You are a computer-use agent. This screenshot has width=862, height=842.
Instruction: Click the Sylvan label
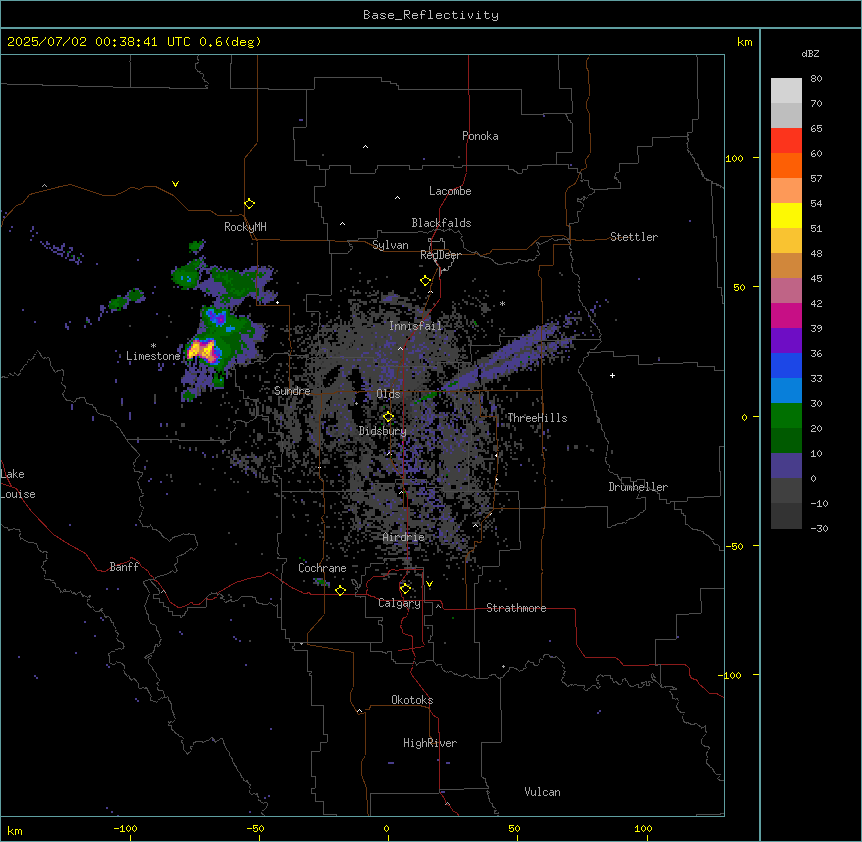coord(390,245)
